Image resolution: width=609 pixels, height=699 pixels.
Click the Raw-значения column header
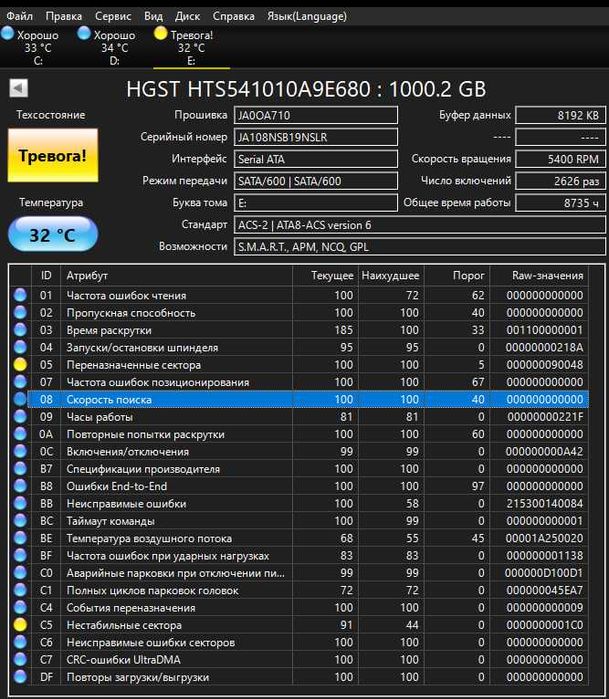tap(539, 275)
